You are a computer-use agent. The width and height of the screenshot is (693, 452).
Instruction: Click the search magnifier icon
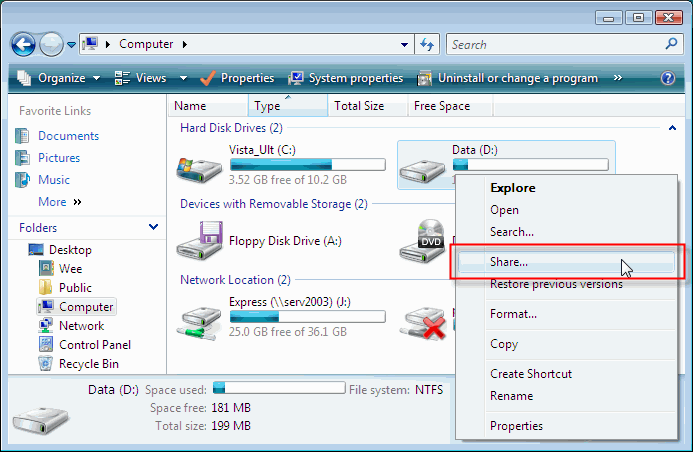click(x=671, y=44)
